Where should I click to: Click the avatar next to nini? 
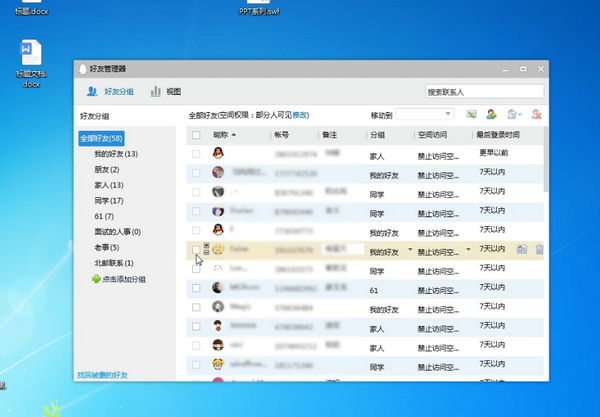pos(218,345)
